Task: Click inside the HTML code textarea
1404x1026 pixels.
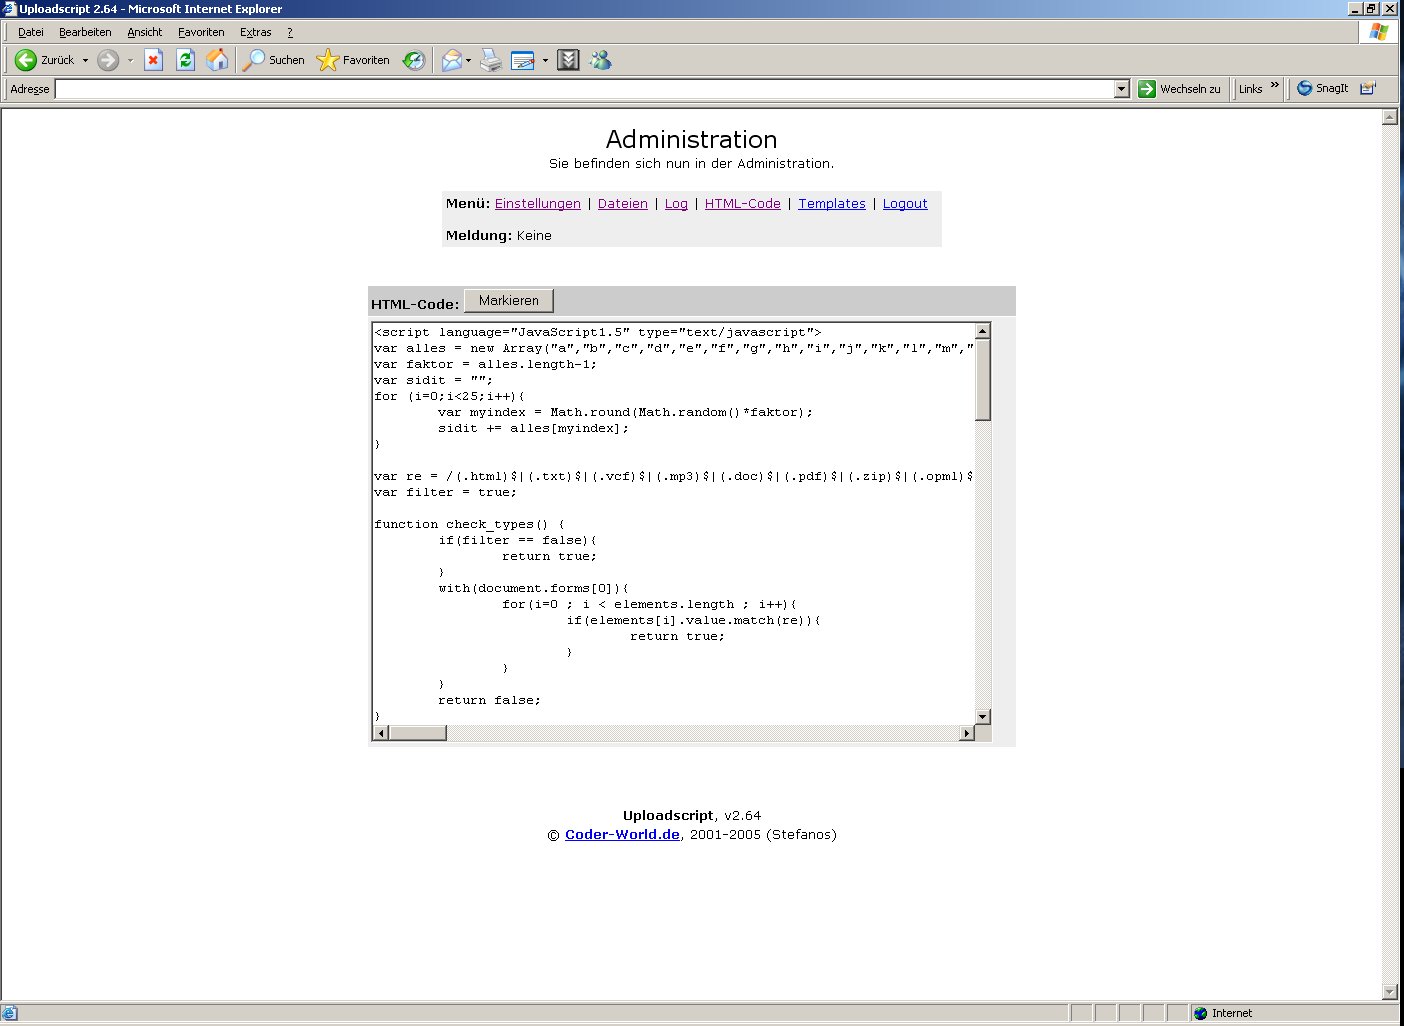Action: point(674,523)
